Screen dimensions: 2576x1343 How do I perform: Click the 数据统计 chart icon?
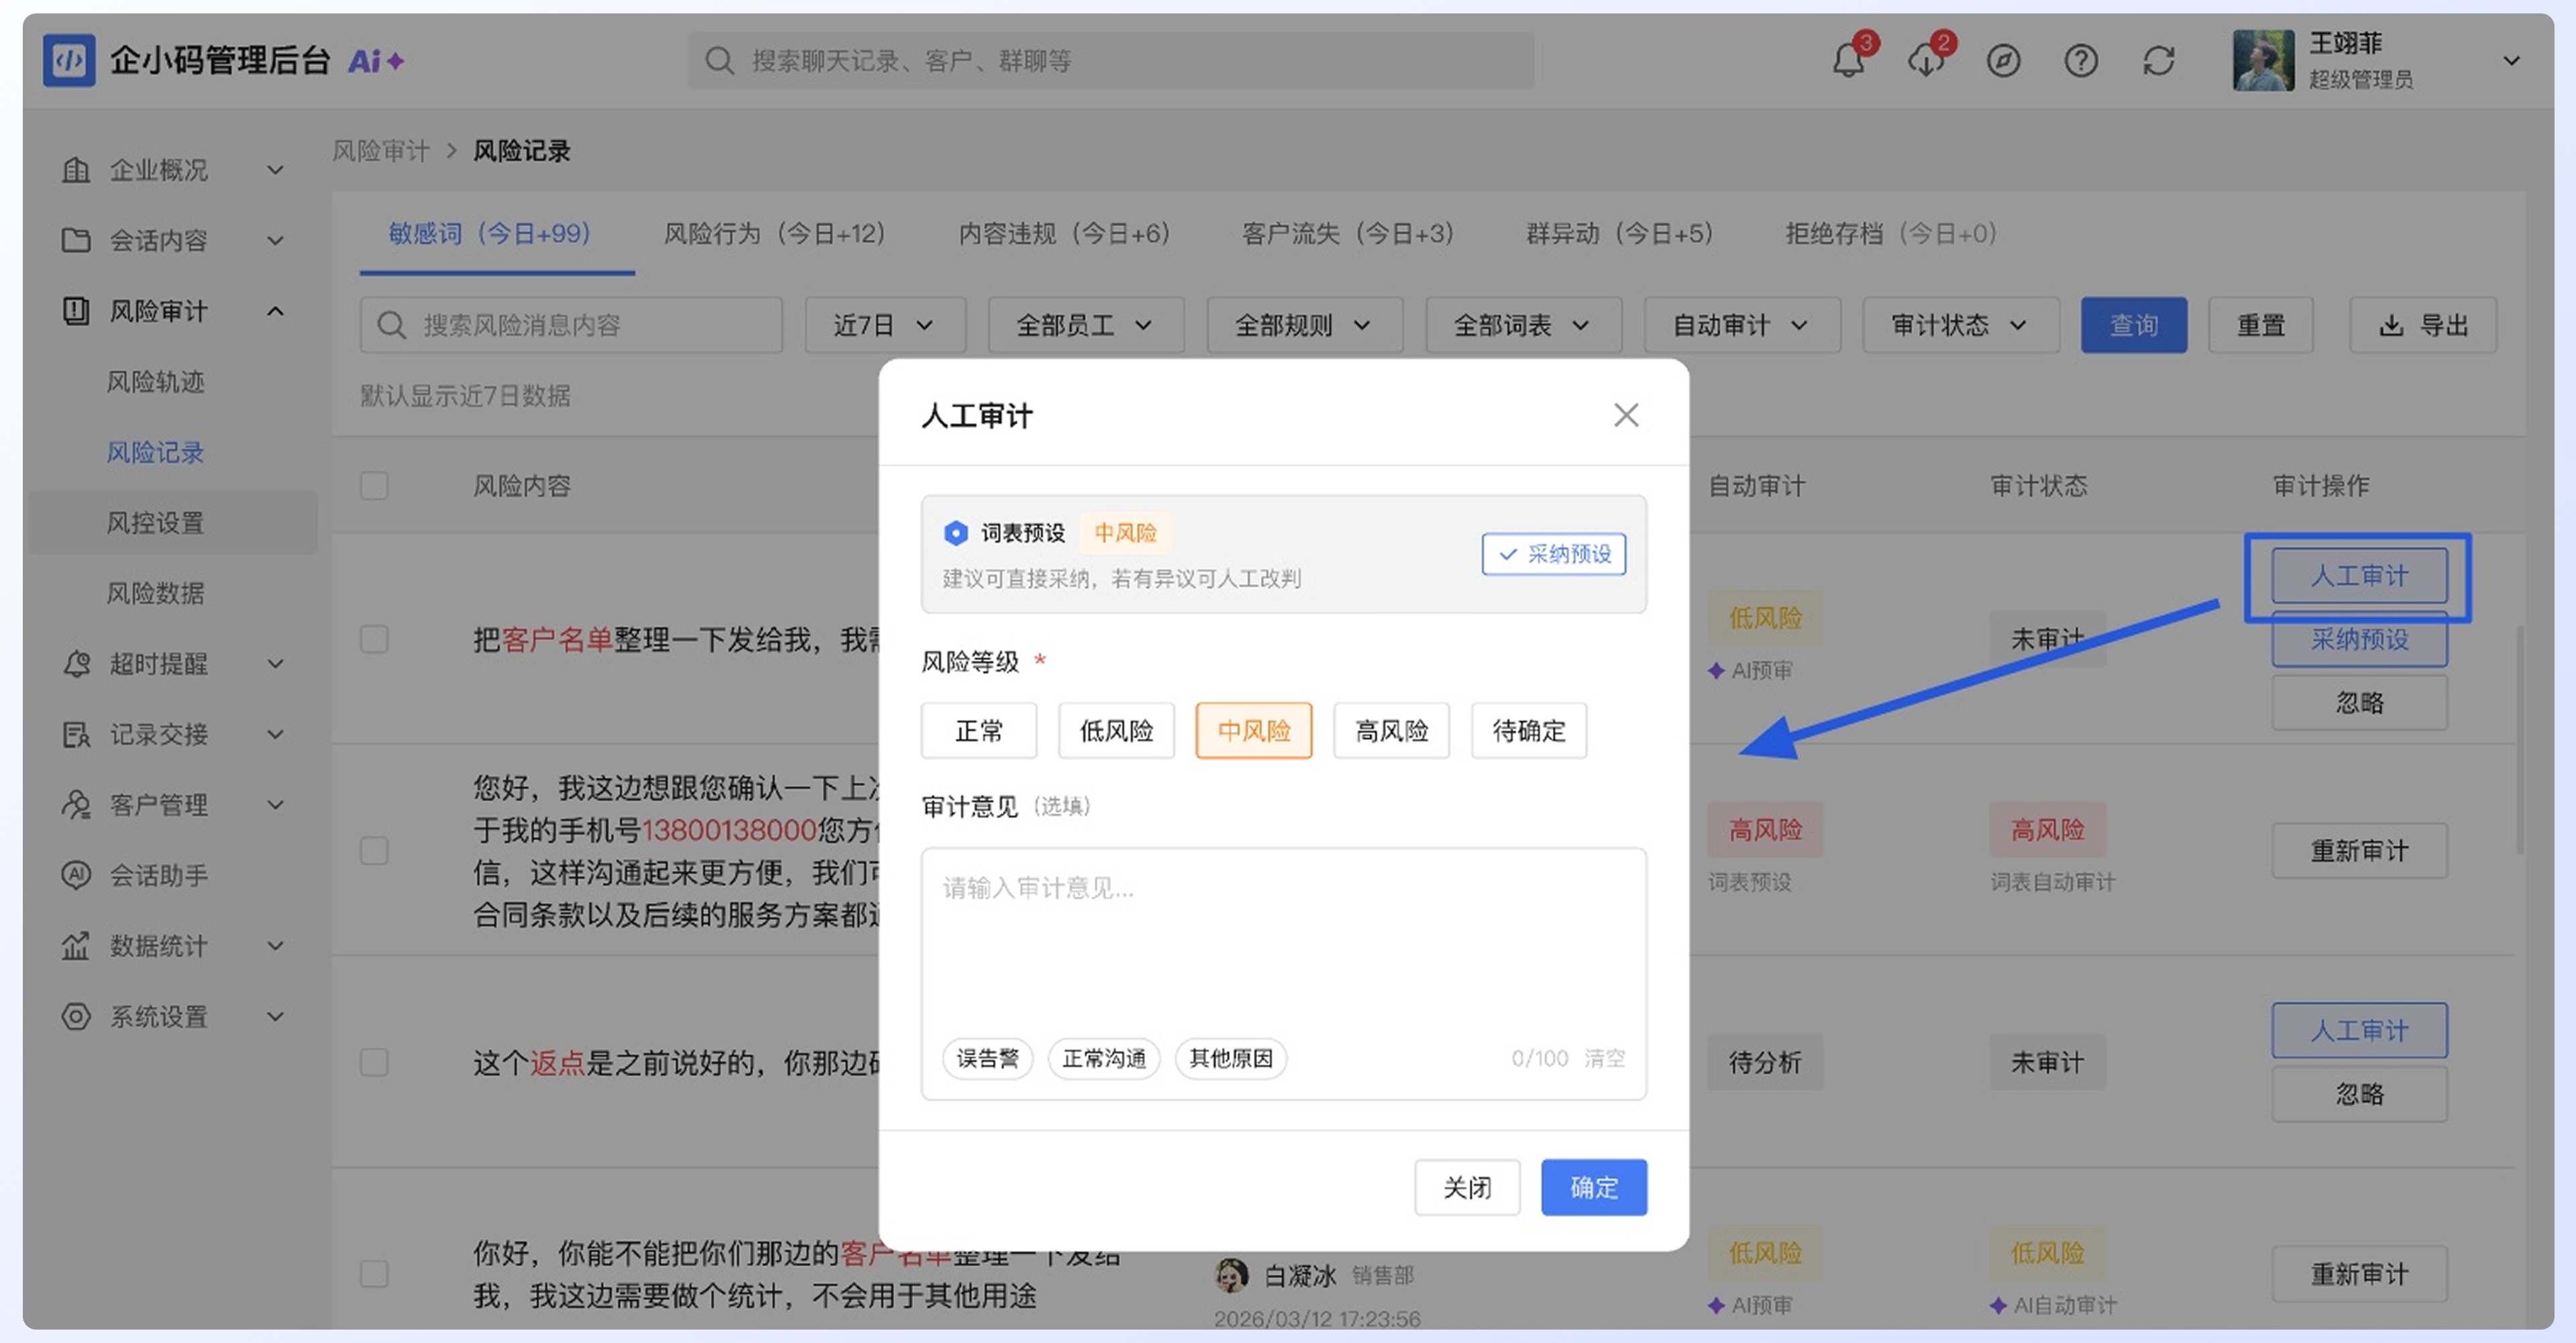click(x=76, y=946)
